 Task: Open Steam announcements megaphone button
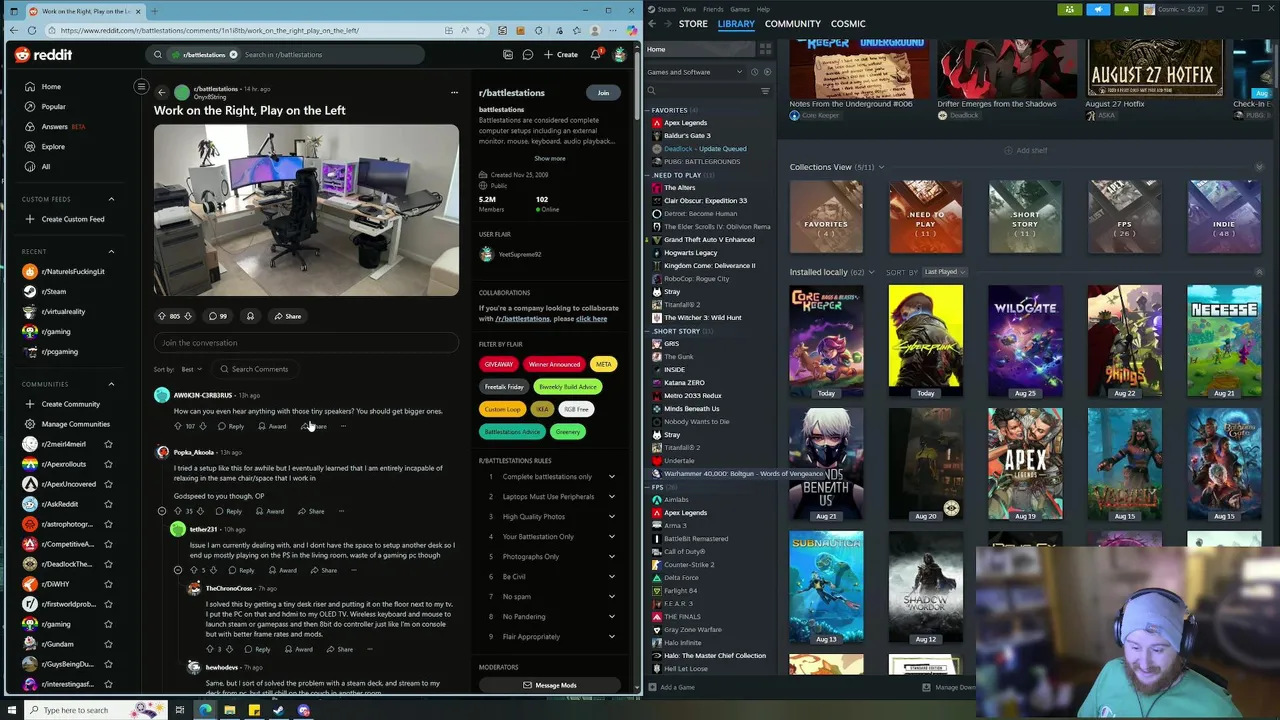point(1098,9)
